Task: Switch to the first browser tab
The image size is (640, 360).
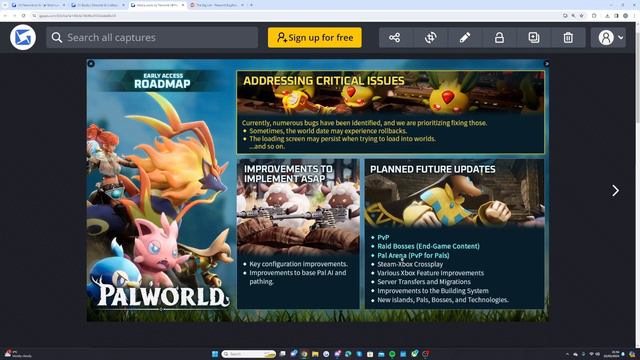Action: pos(39,5)
